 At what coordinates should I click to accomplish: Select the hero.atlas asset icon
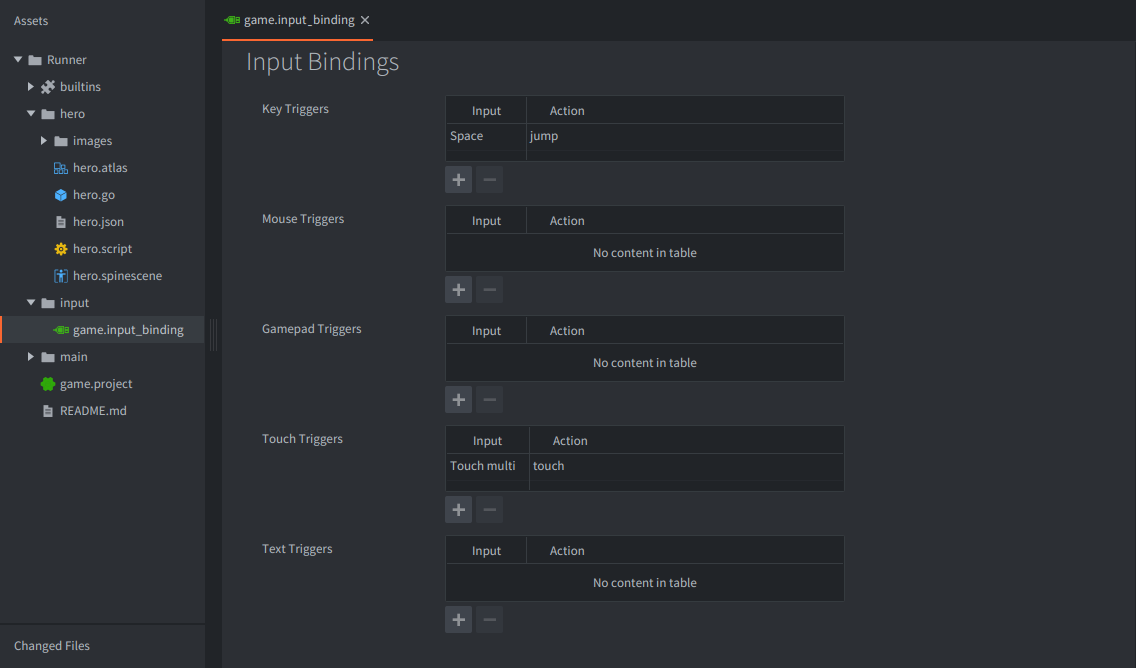[60, 167]
